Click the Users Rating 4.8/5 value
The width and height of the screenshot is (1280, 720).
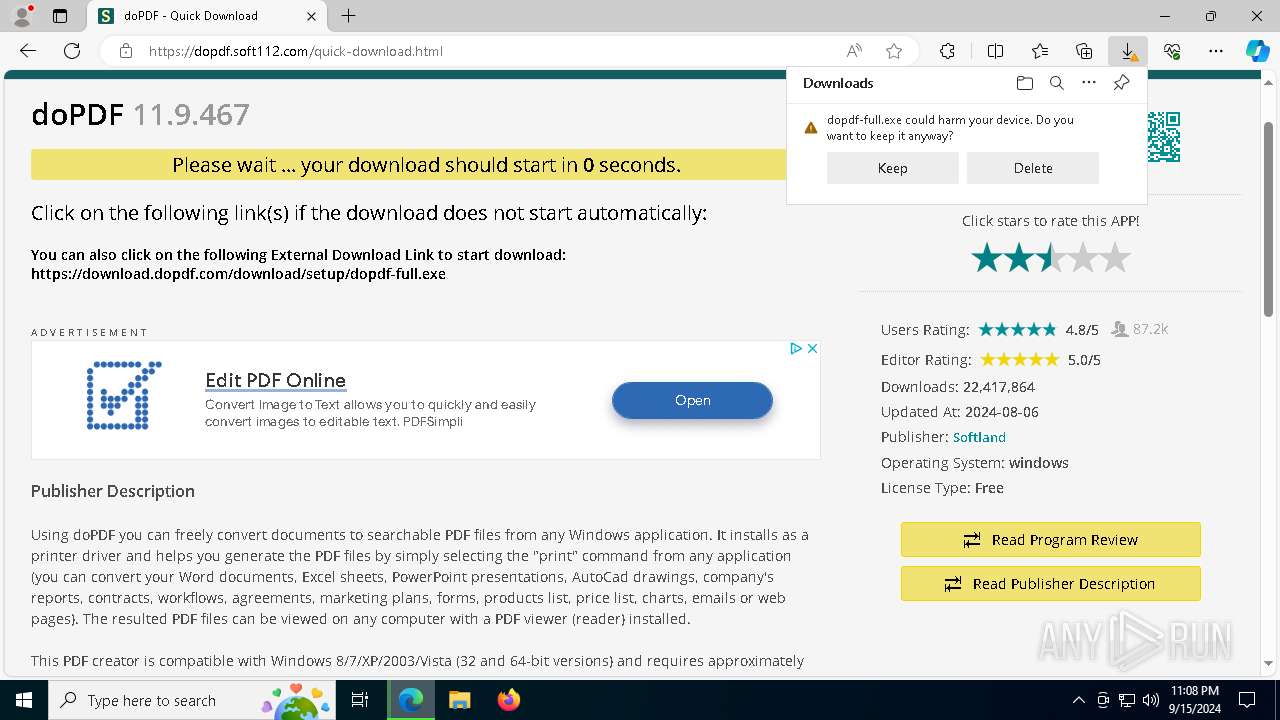(x=1082, y=329)
